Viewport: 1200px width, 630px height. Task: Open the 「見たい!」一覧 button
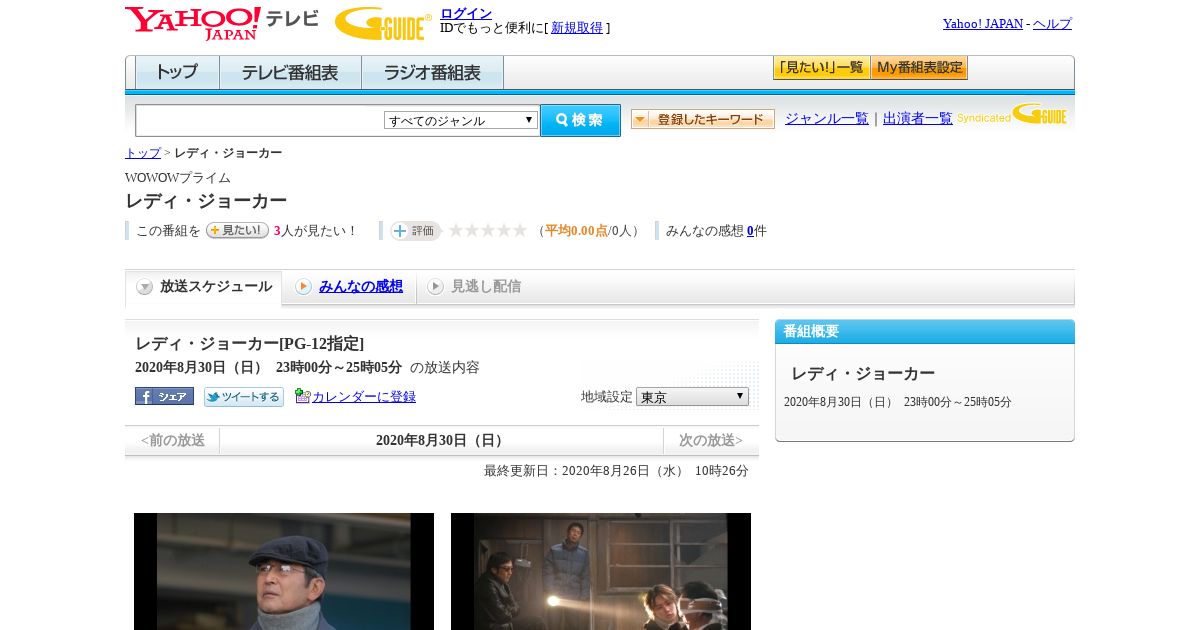point(821,68)
